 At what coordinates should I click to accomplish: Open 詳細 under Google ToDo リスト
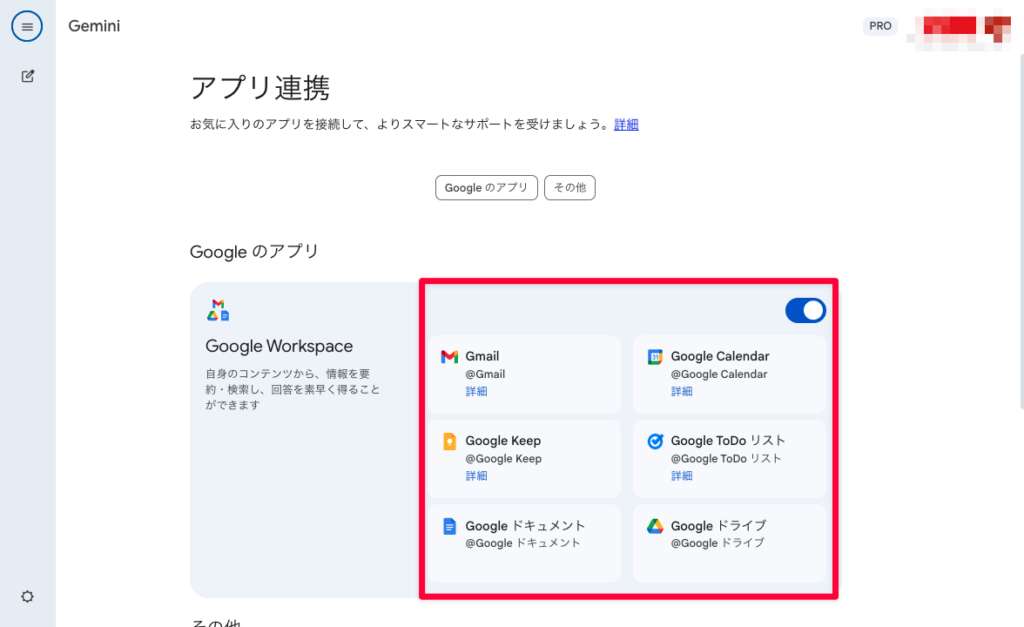(681, 476)
